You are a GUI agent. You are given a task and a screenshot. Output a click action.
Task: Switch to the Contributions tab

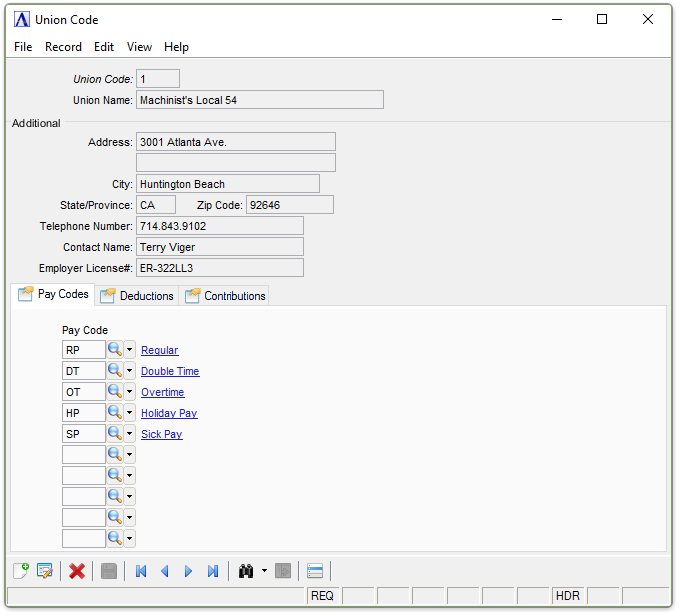click(225, 296)
